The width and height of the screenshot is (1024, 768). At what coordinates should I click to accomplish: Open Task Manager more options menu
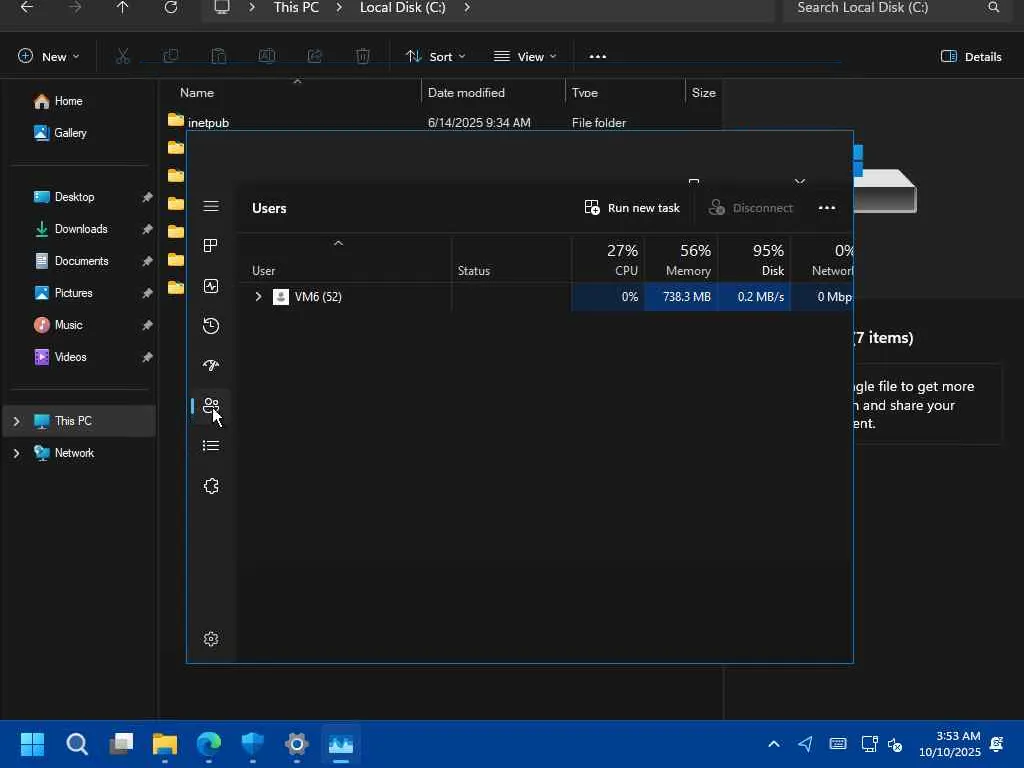tap(826, 208)
